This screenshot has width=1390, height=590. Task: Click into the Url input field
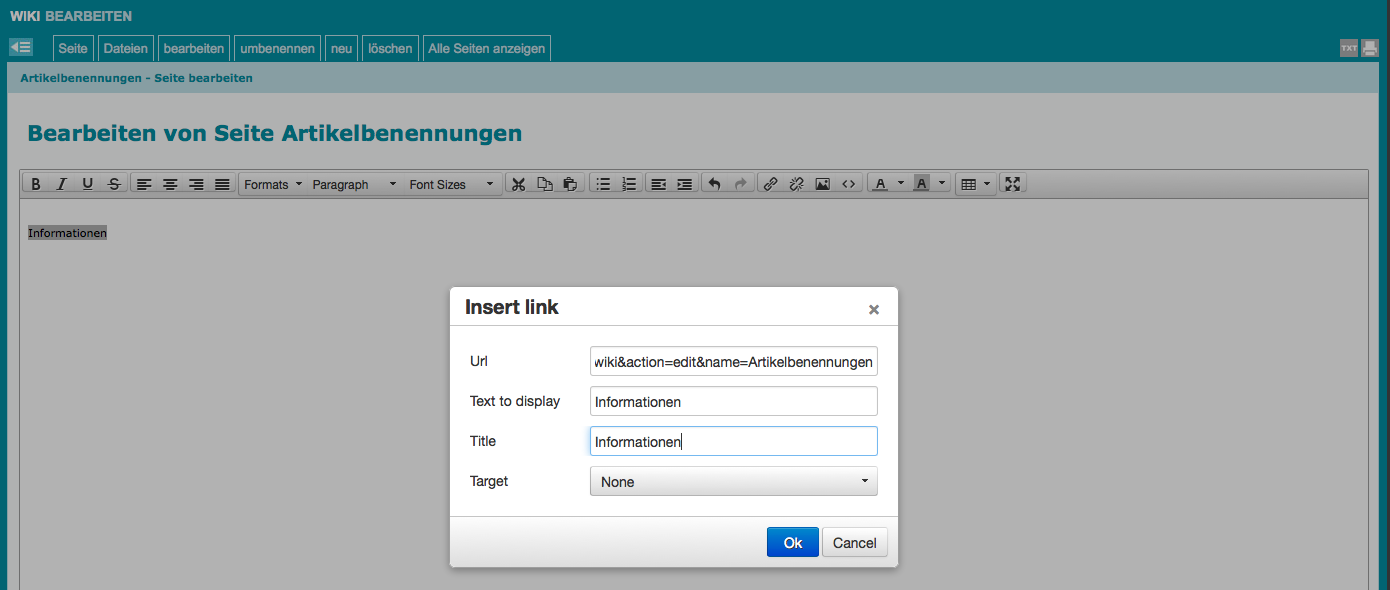[x=733, y=361]
